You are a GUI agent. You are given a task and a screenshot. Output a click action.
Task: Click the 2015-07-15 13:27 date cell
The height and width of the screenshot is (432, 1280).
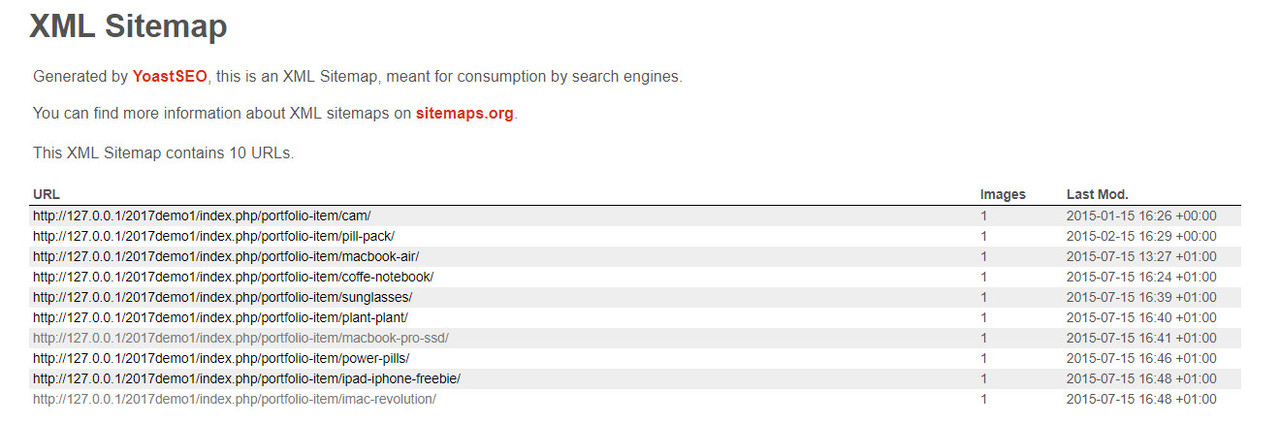(x=1142, y=256)
